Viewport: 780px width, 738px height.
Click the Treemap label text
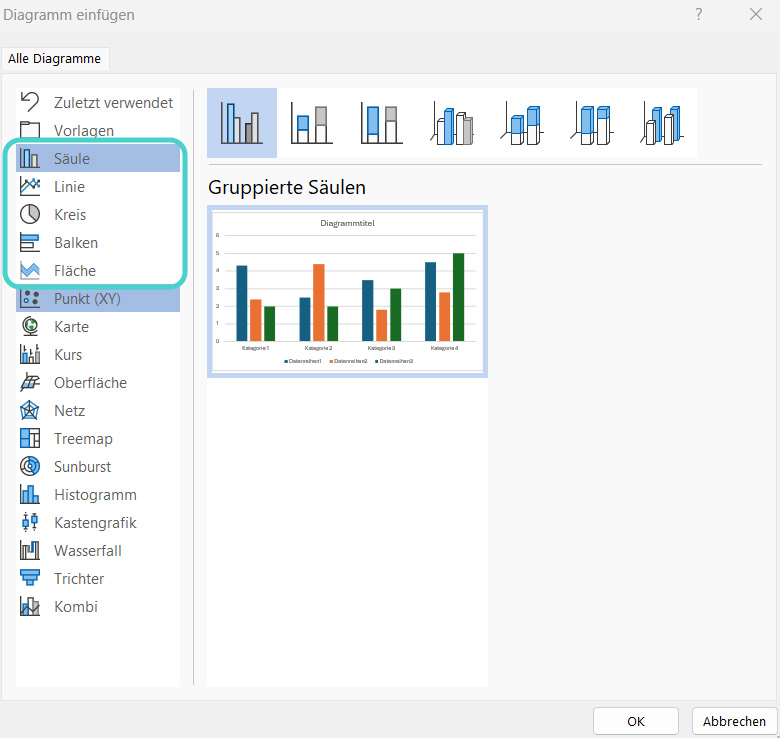(84, 439)
